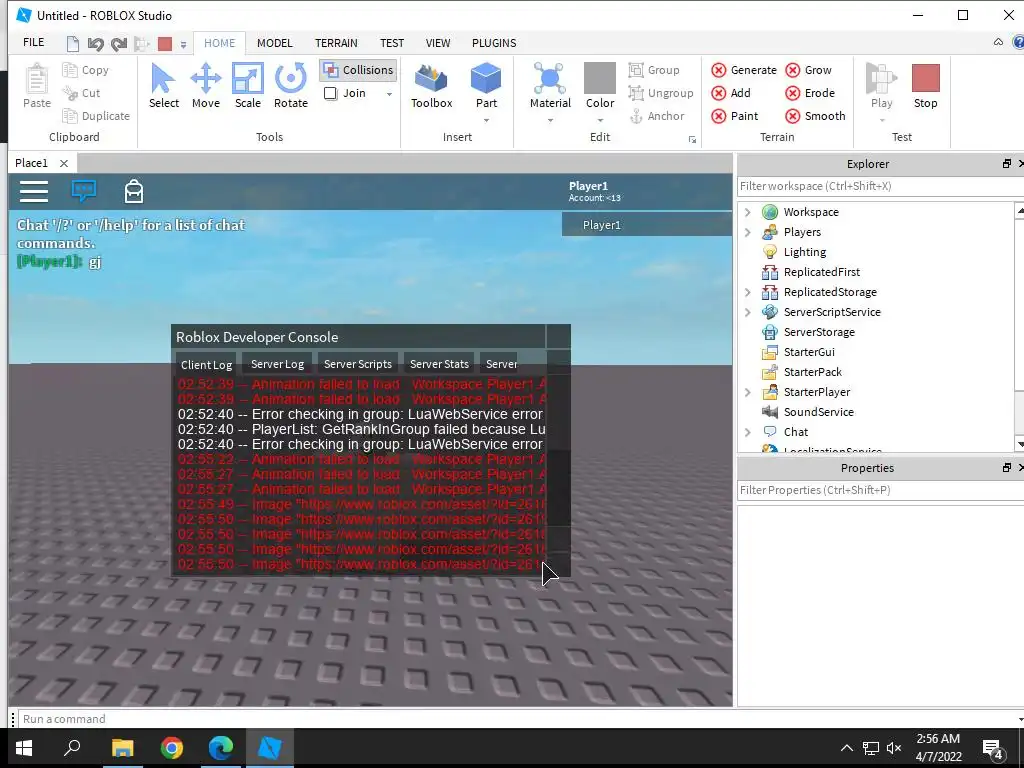Select ReplicatedFirst in Explorer
Image resolution: width=1024 pixels, height=768 pixels.
(822, 272)
